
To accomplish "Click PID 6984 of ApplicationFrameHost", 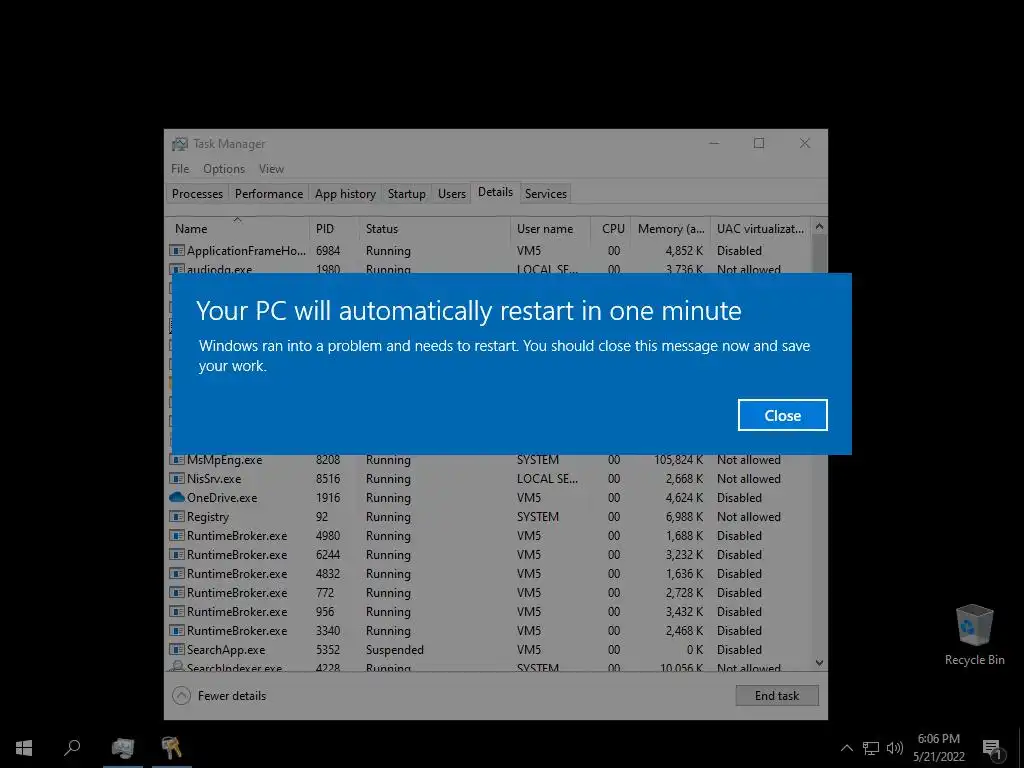I will pos(328,251).
